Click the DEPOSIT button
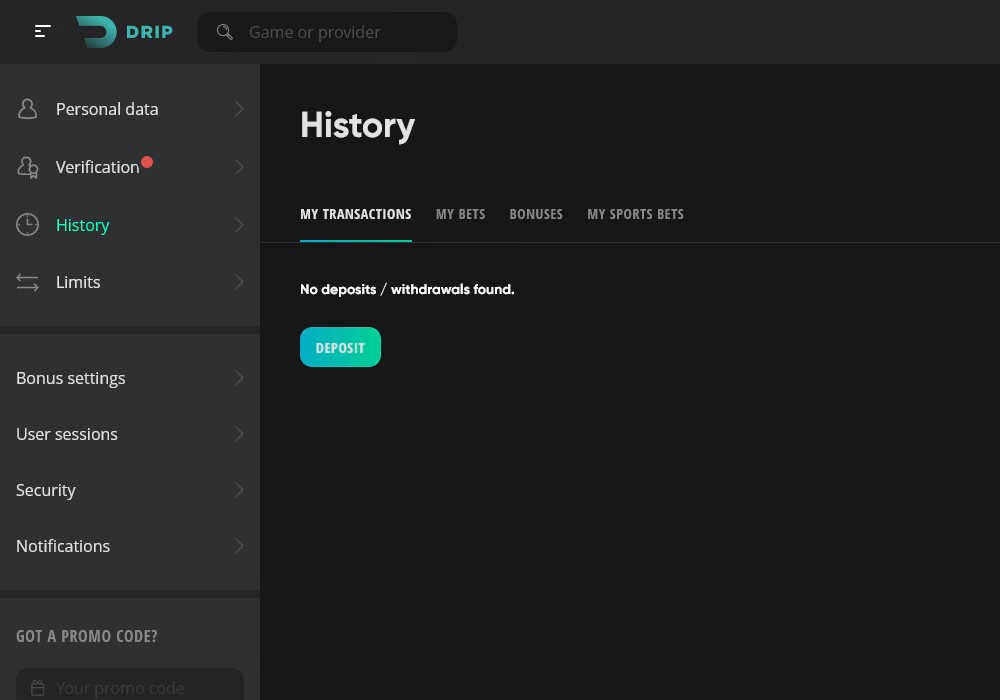Viewport: 1000px width, 700px height. [x=340, y=347]
